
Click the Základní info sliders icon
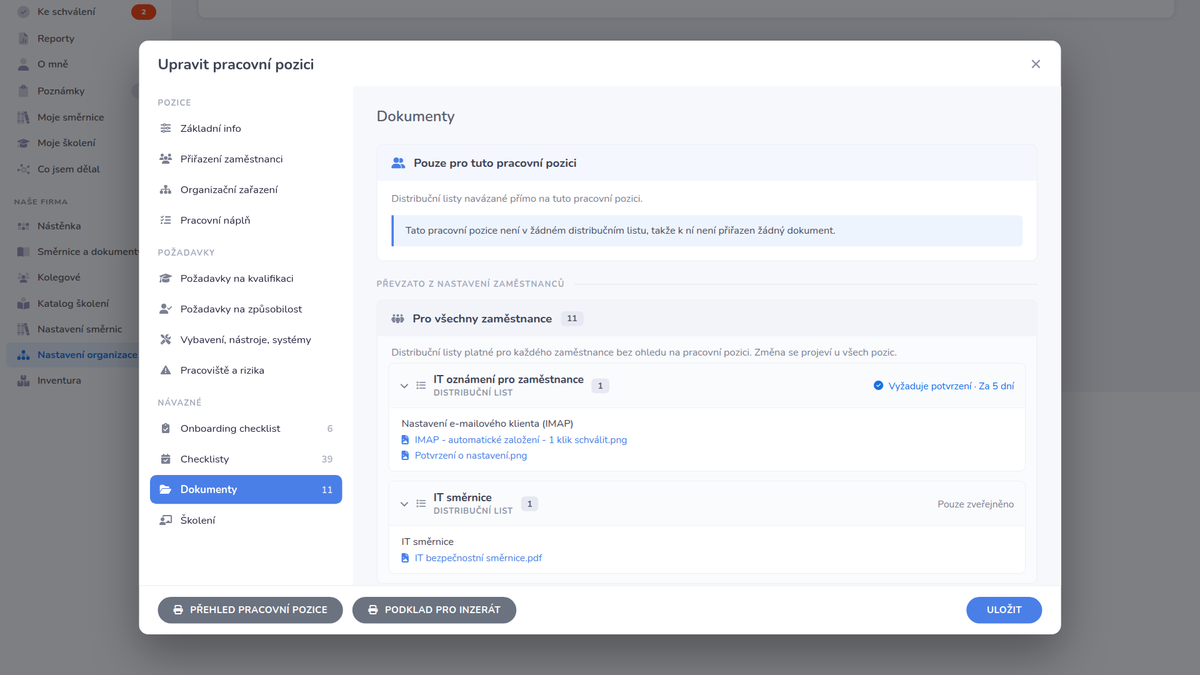[x=166, y=129]
